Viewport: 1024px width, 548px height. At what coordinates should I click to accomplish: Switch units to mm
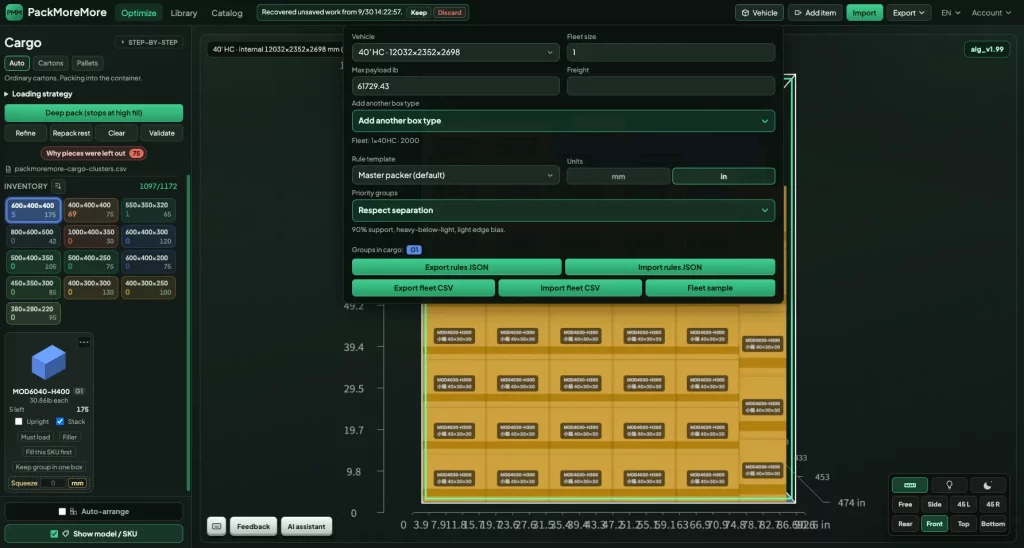pos(618,176)
